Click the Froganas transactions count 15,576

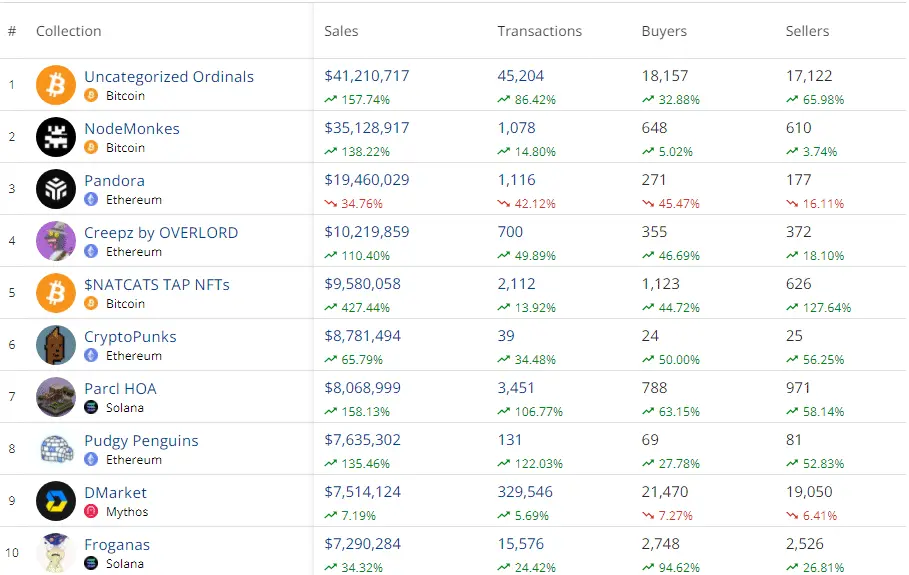[520, 544]
